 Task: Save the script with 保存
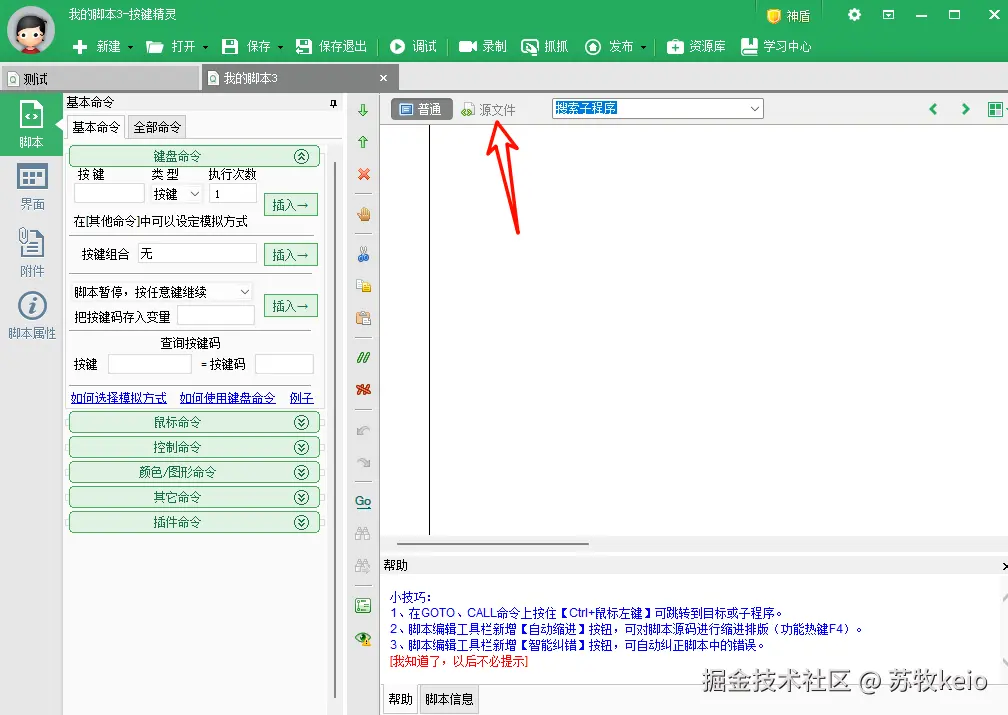pyautogui.click(x=246, y=46)
